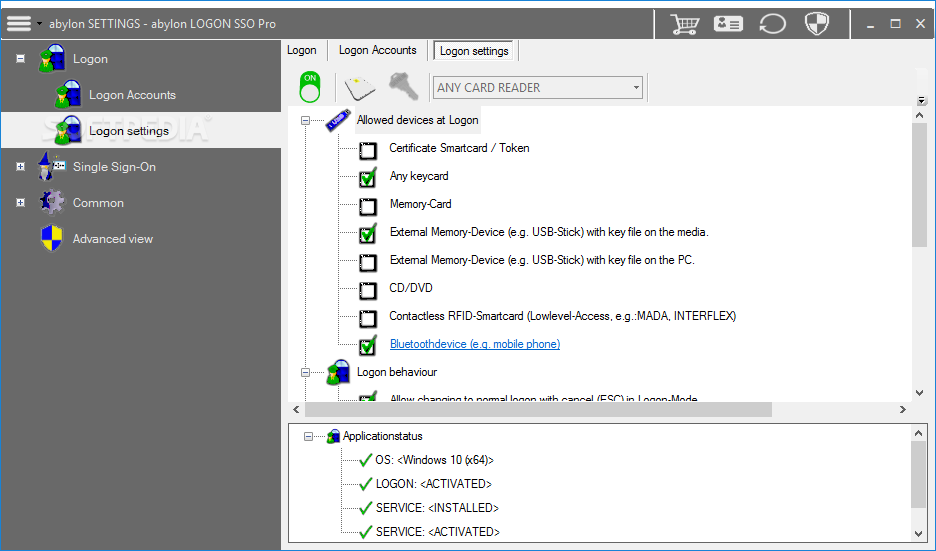This screenshot has height=551, width=936.
Task: Select the Logon settings tab
Action: (x=474, y=51)
